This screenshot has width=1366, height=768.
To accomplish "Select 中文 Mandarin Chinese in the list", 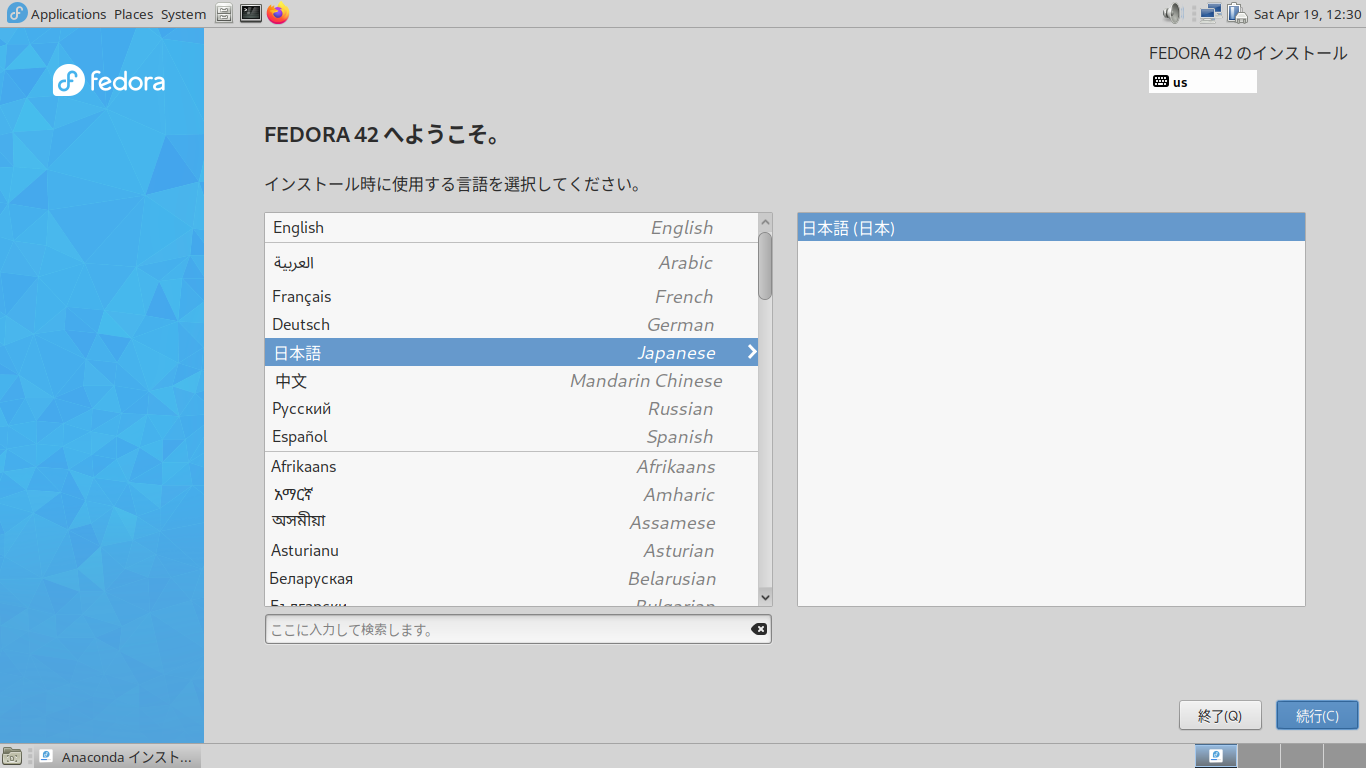I will [x=511, y=381].
